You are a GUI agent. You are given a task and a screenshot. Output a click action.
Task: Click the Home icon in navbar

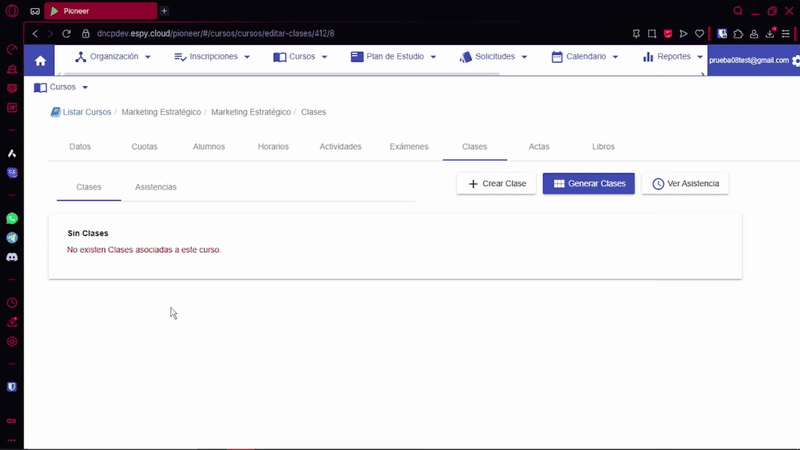tap(40, 61)
